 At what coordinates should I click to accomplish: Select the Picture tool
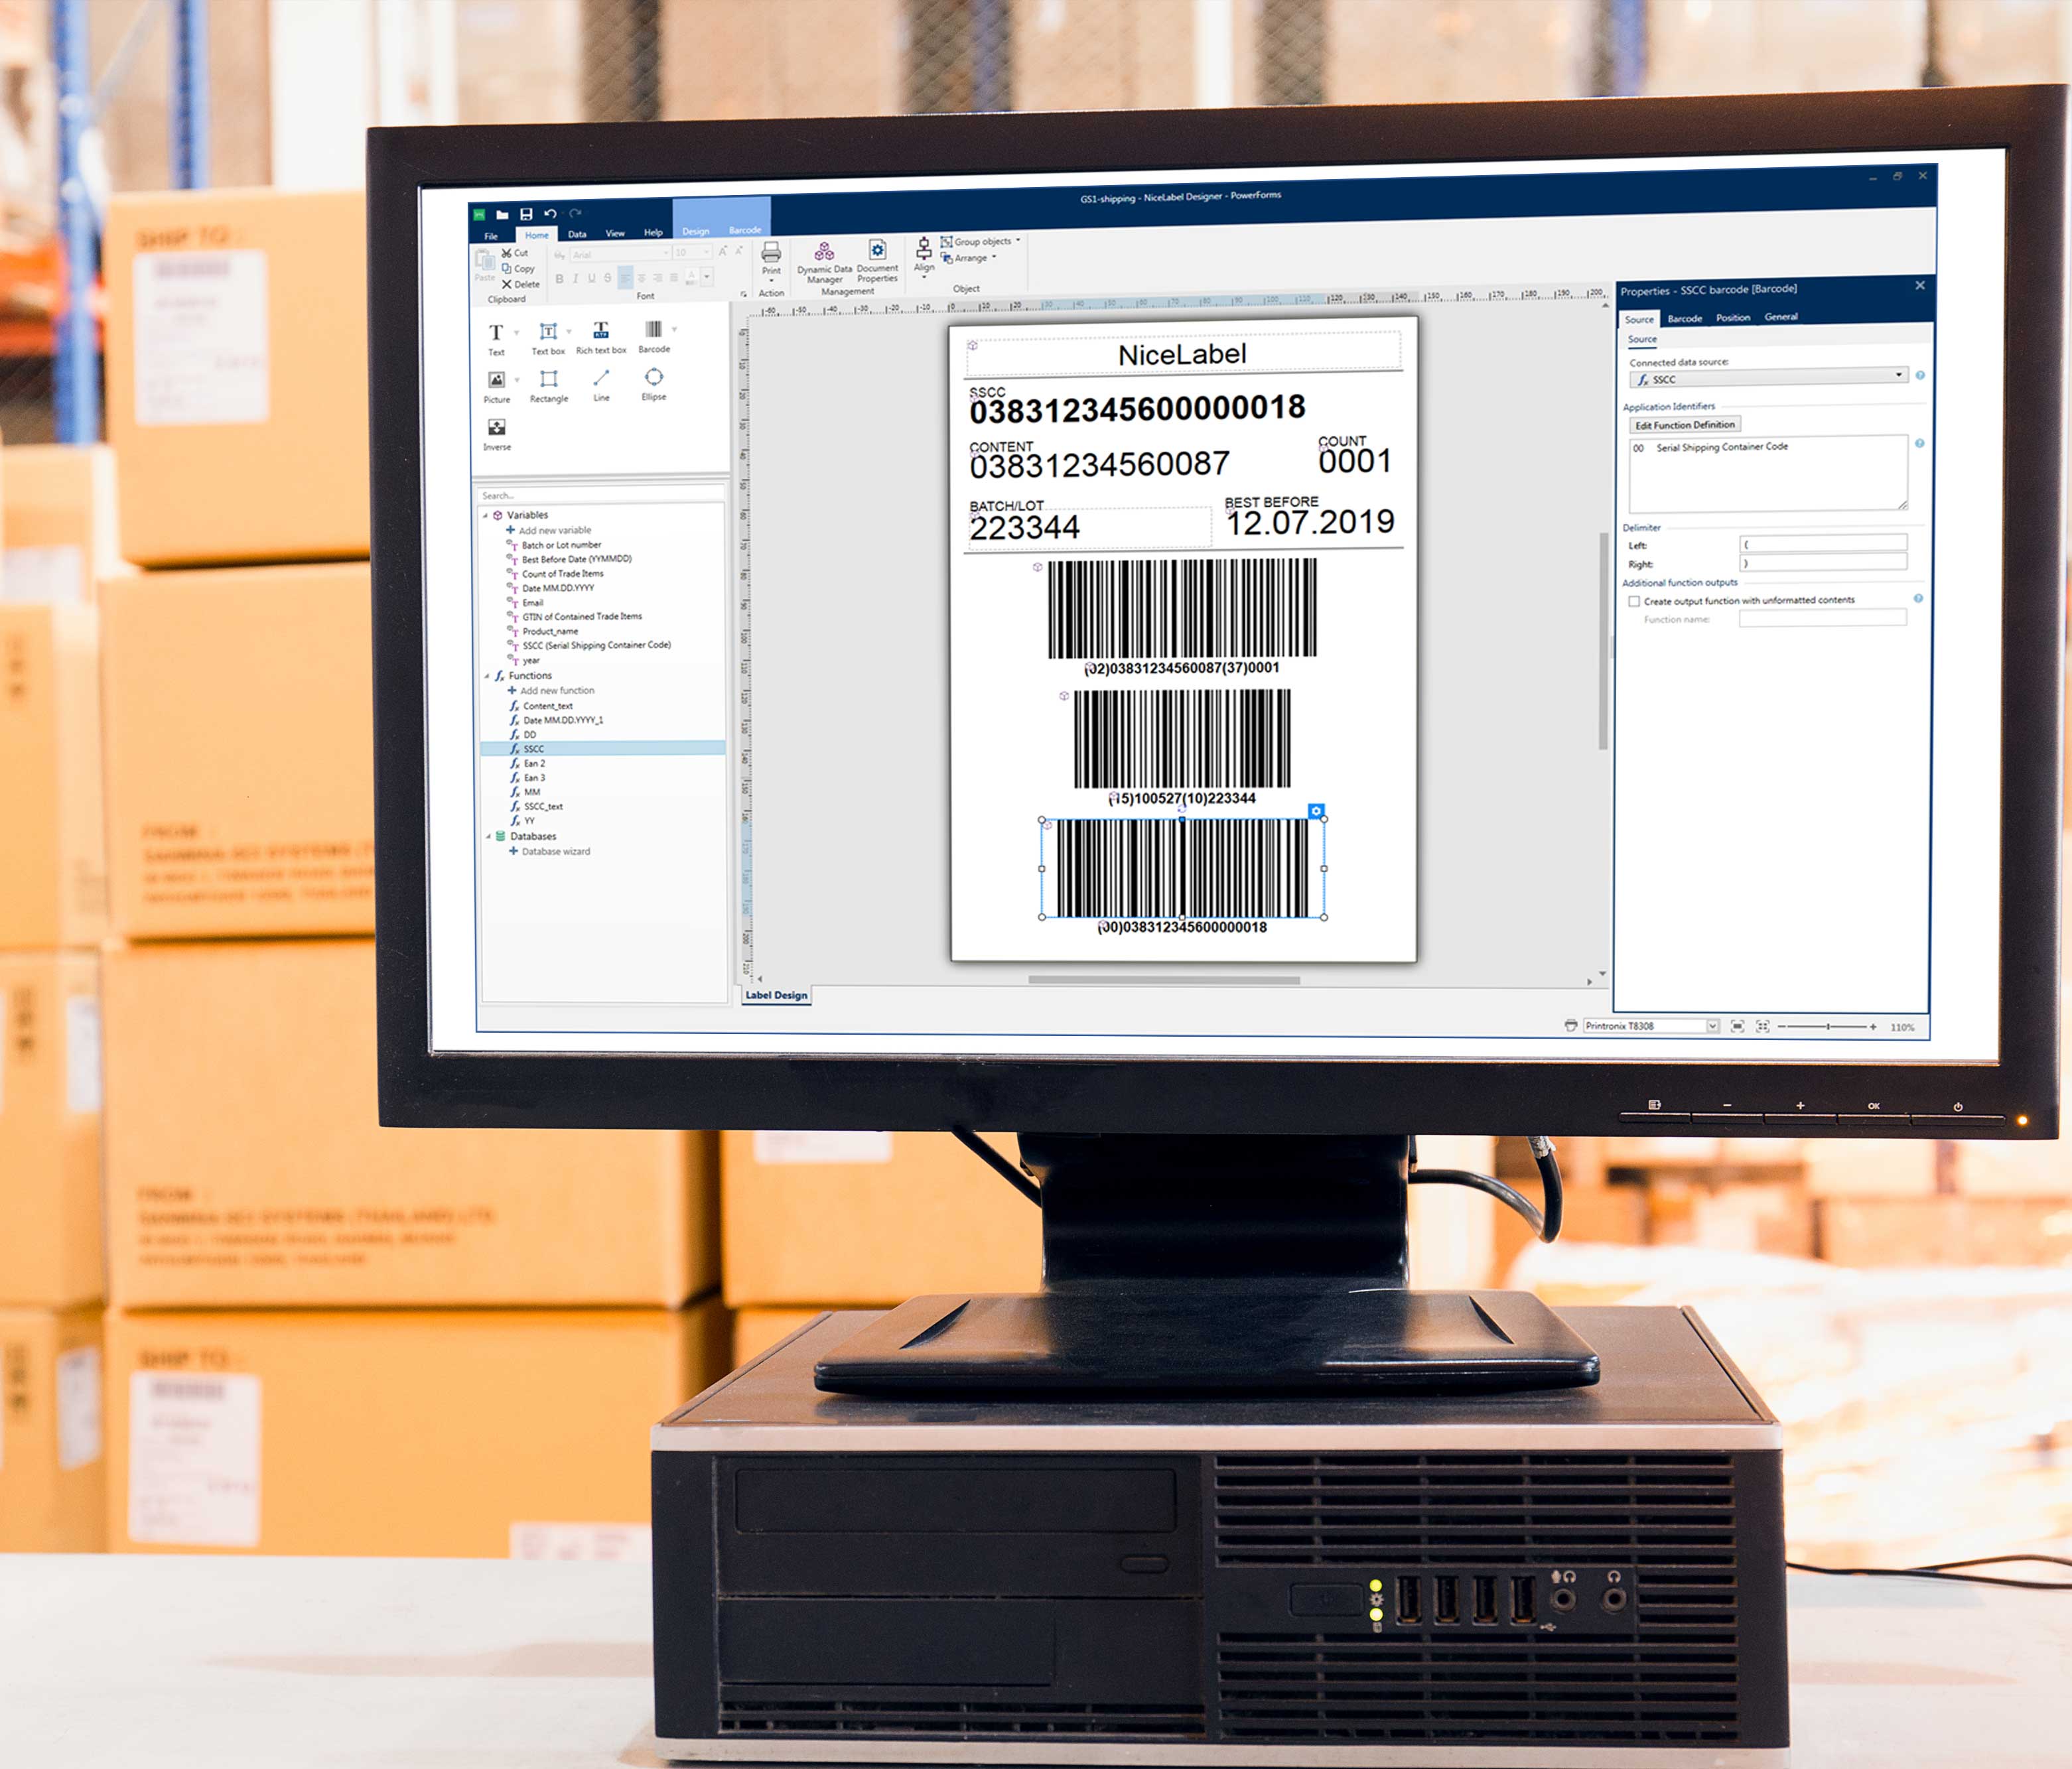[497, 387]
